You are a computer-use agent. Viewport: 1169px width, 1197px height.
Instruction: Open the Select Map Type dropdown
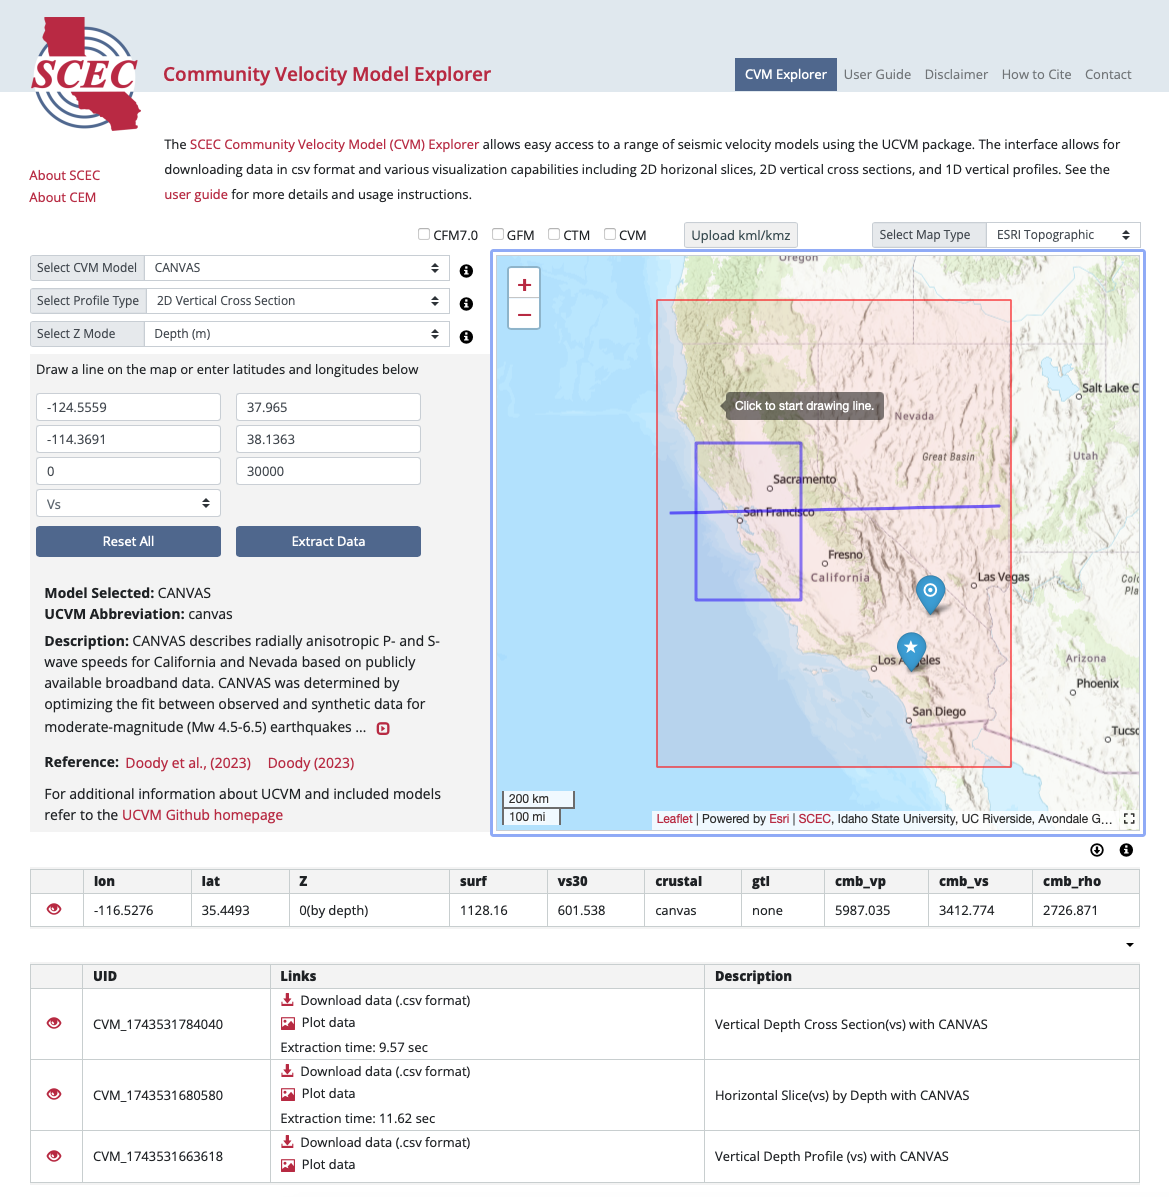(1063, 235)
